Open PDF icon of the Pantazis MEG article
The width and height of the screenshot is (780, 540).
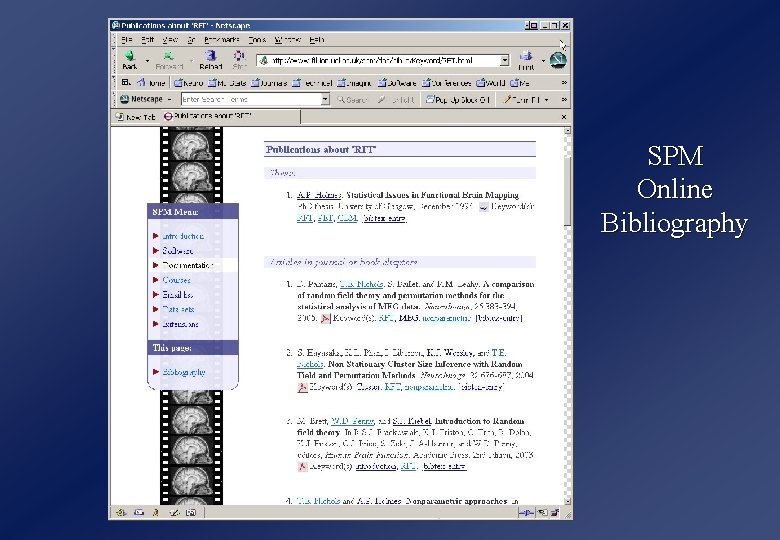coord(325,318)
